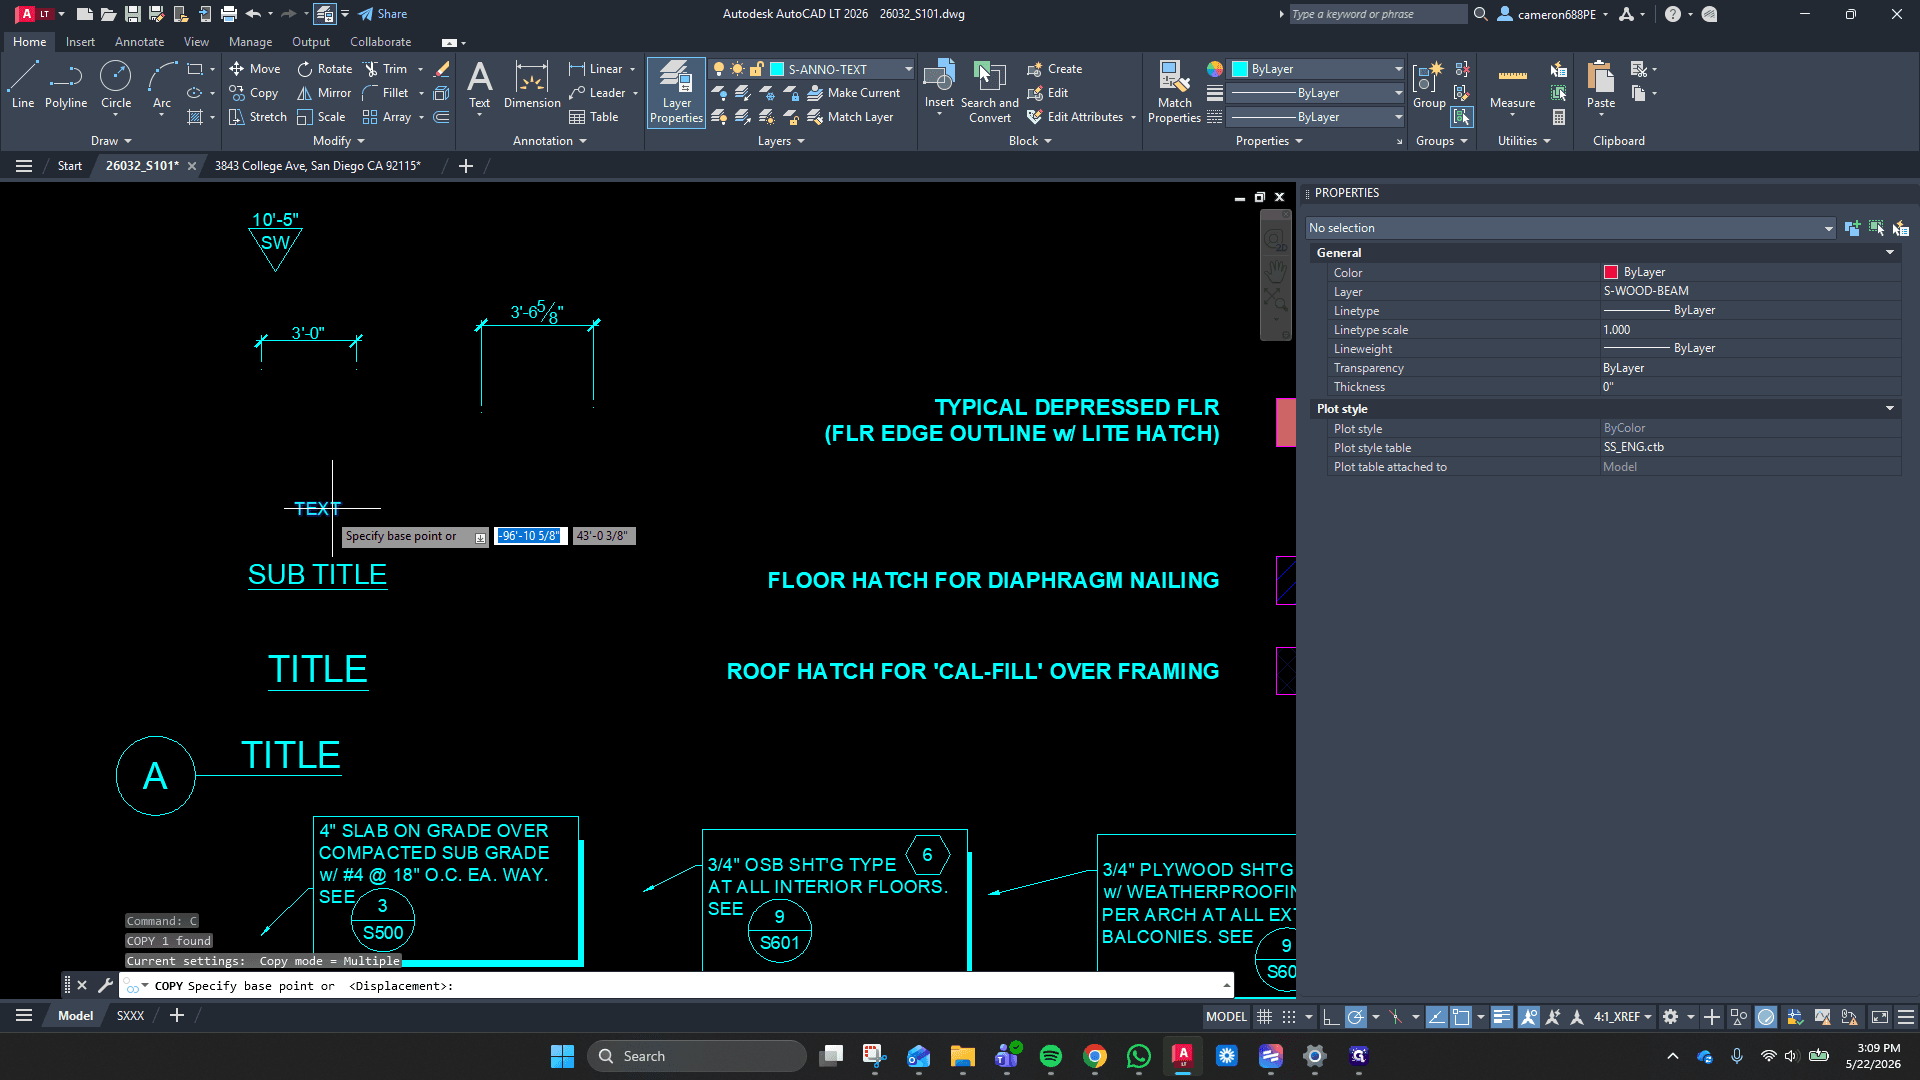Activate the Move command

pos(255,69)
